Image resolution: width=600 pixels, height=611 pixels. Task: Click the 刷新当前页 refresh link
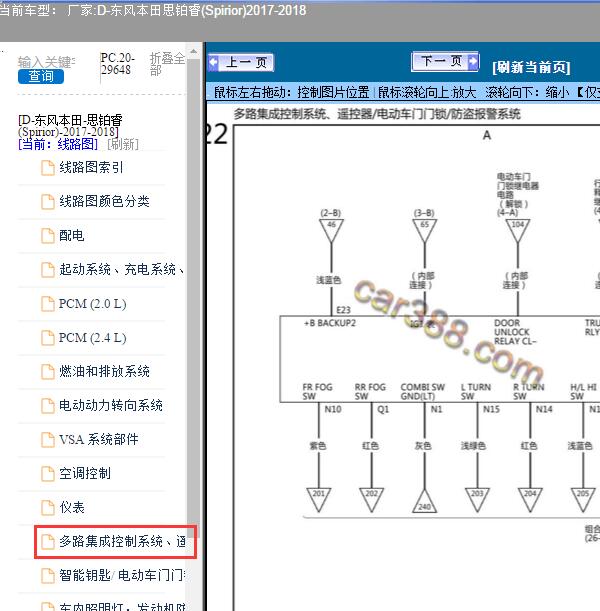(x=531, y=67)
